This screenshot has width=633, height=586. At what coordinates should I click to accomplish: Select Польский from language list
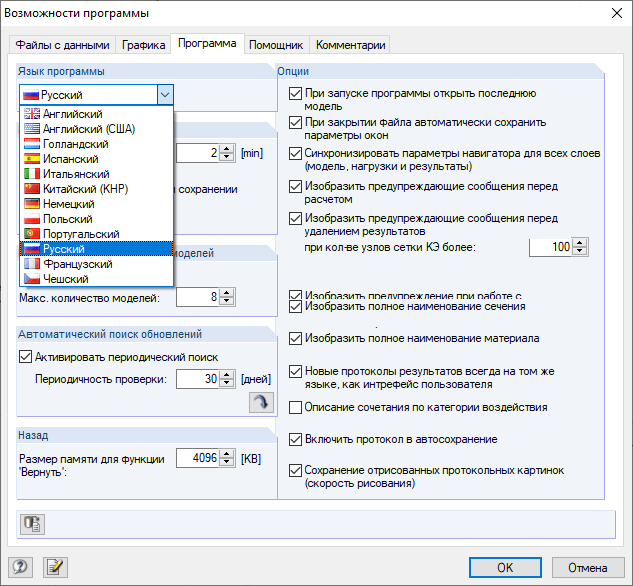pos(97,219)
